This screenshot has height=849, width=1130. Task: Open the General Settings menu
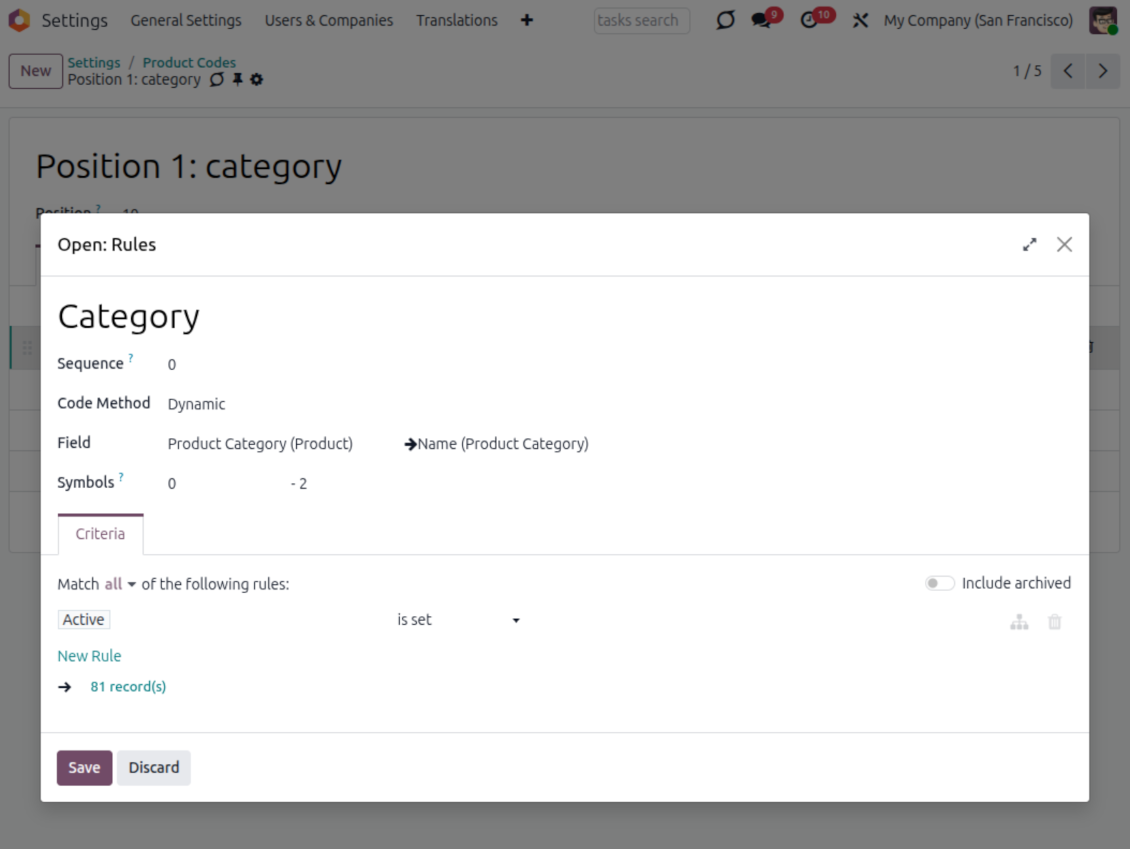[186, 20]
